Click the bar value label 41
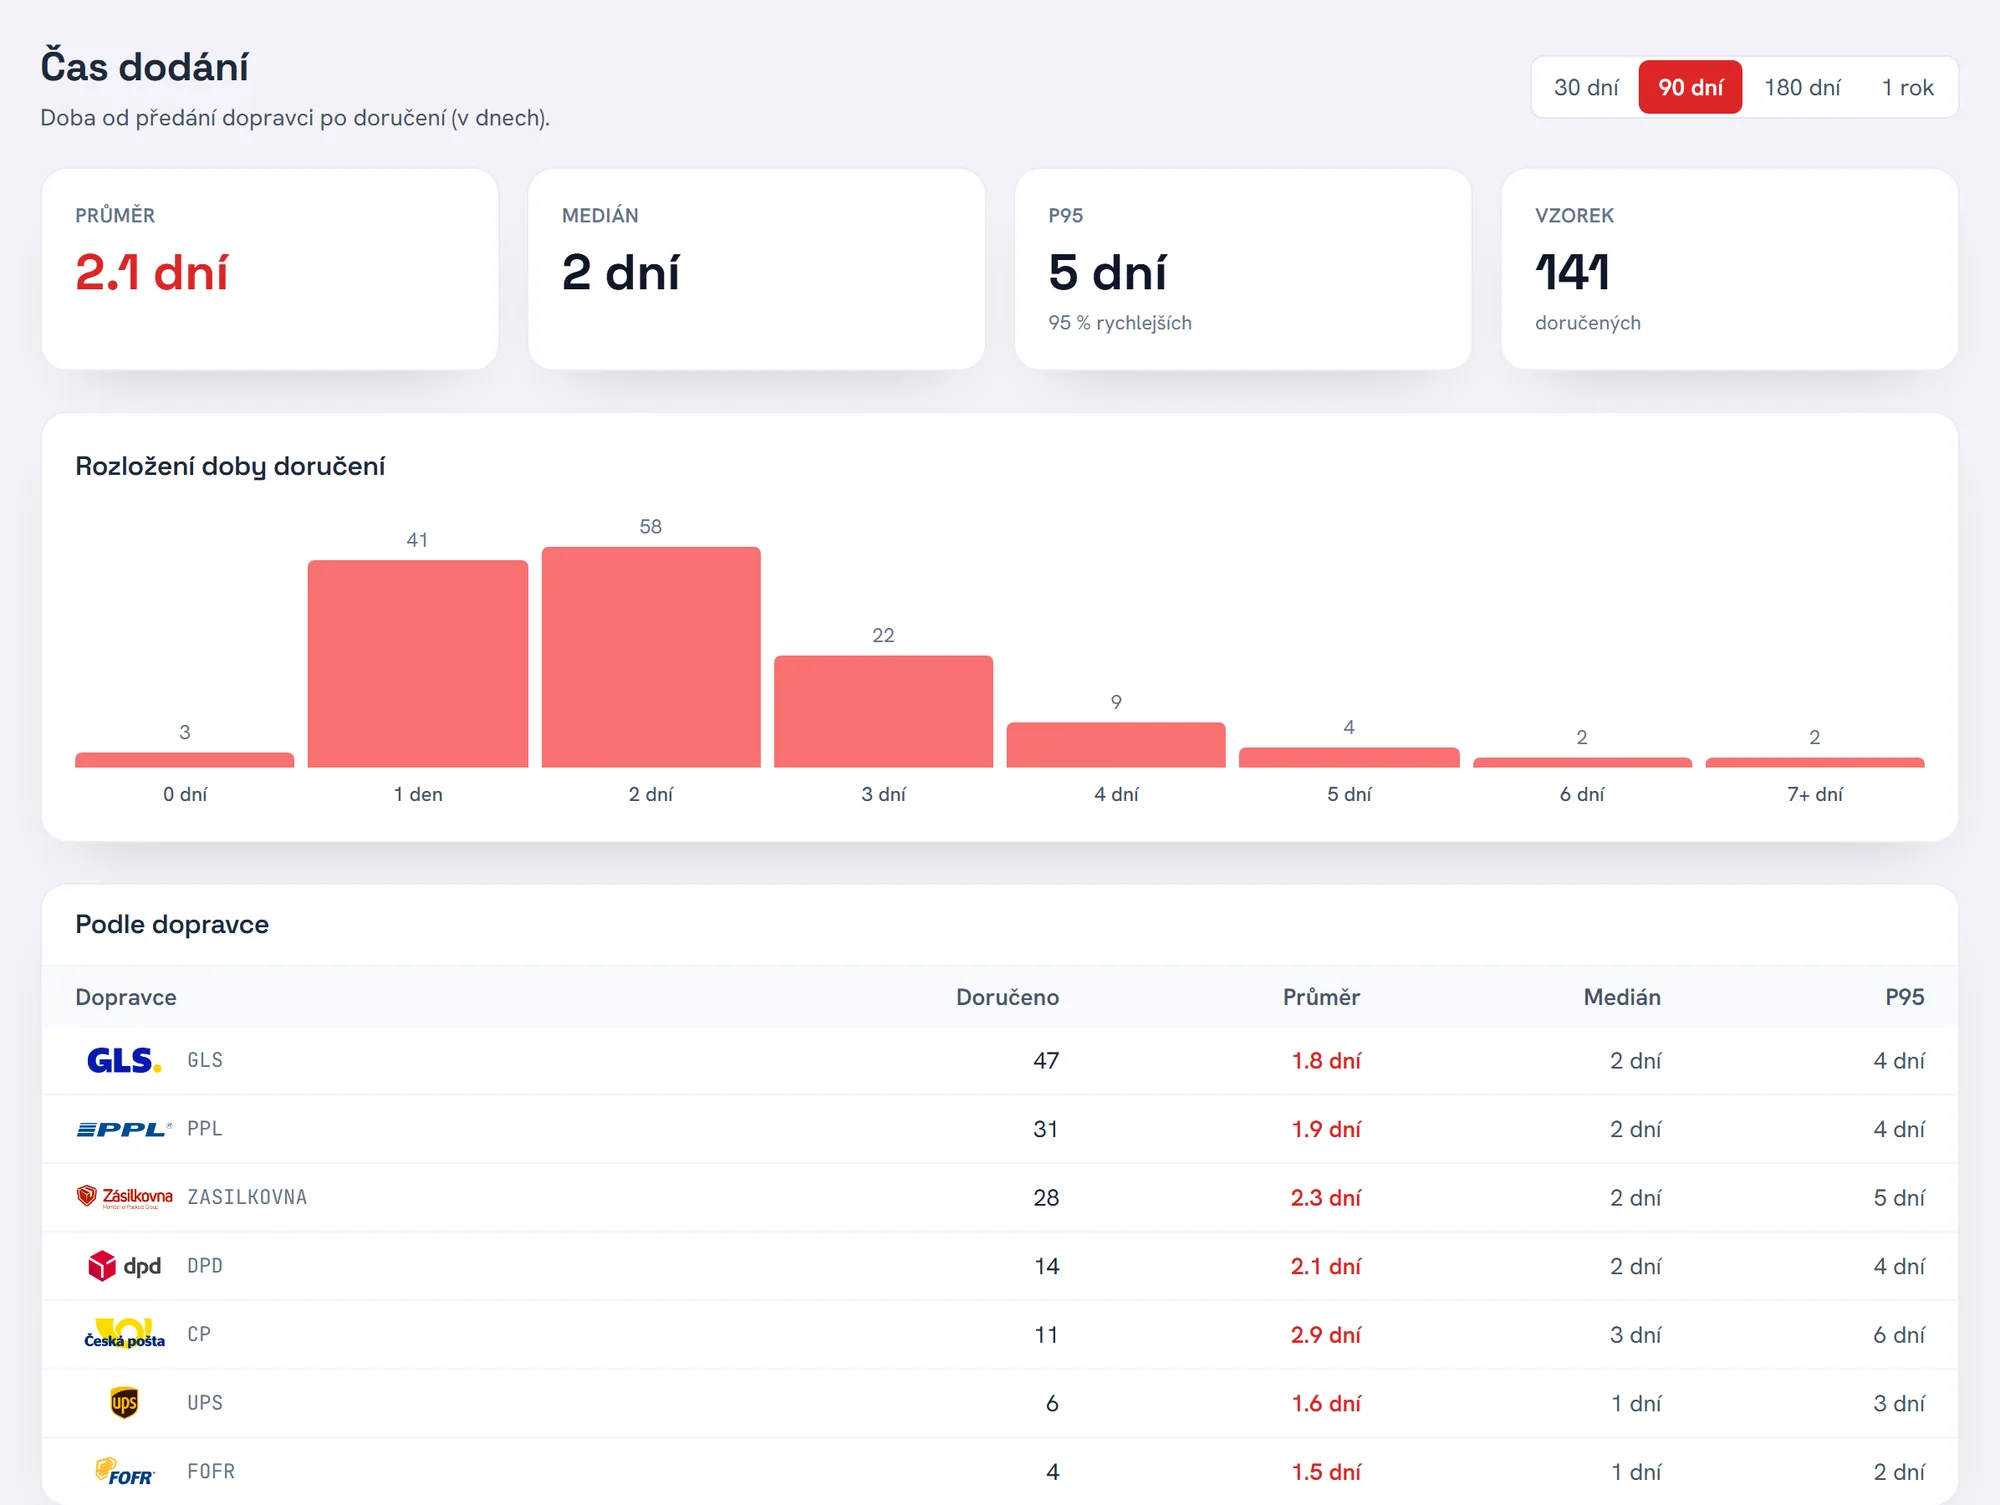 [x=418, y=540]
